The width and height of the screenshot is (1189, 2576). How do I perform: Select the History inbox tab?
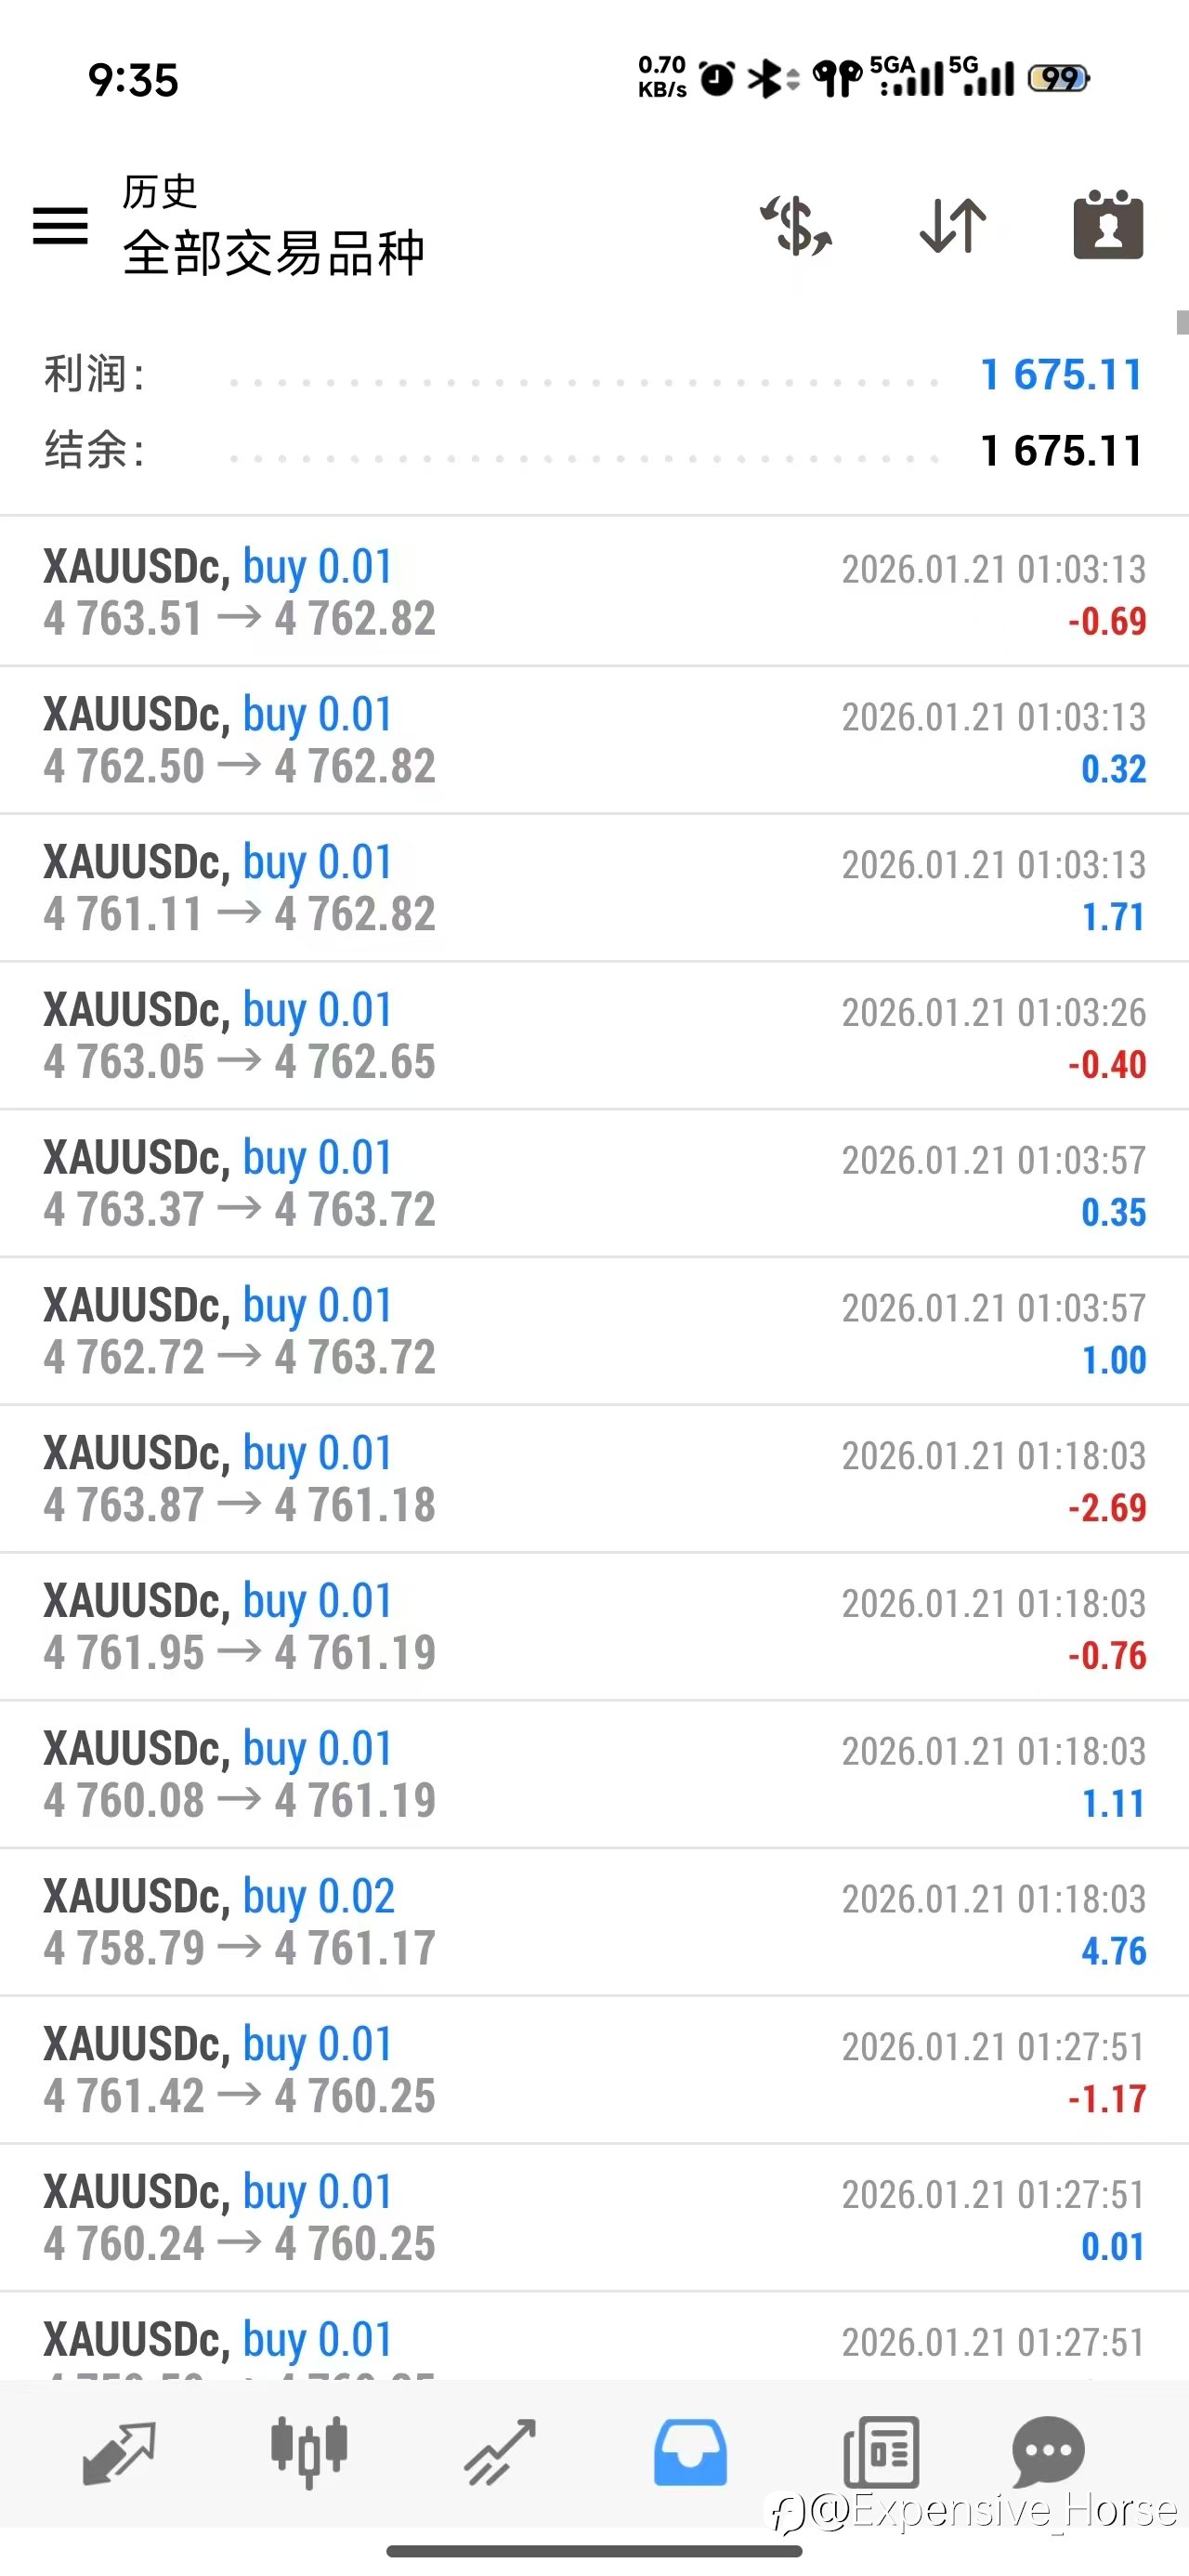pos(690,2453)
